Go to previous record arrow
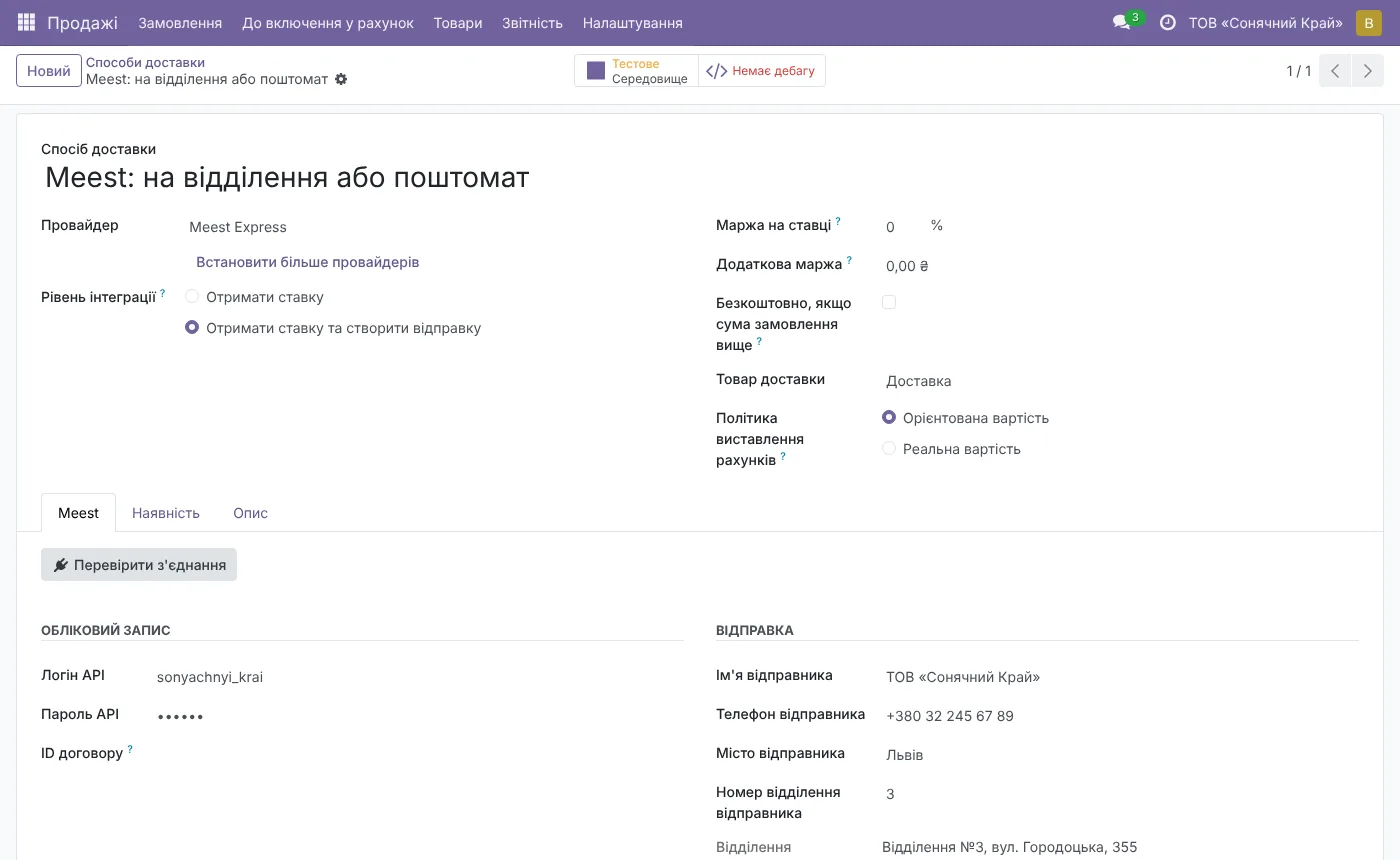Image resolution: width=1400 pixels, height=860 pixels. (1335, 71)
